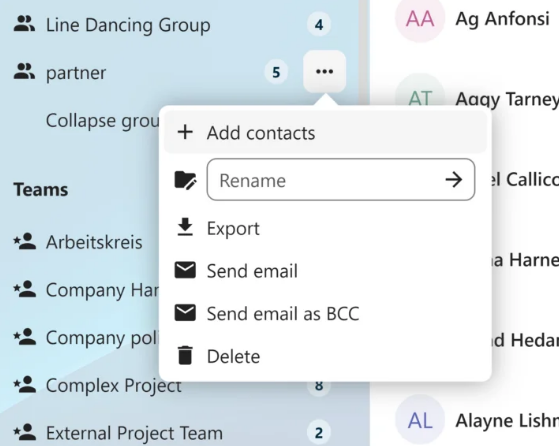The image size is (559, 446).
Task: Open the contact ending in Callico
Action: (x=525, y=179)
